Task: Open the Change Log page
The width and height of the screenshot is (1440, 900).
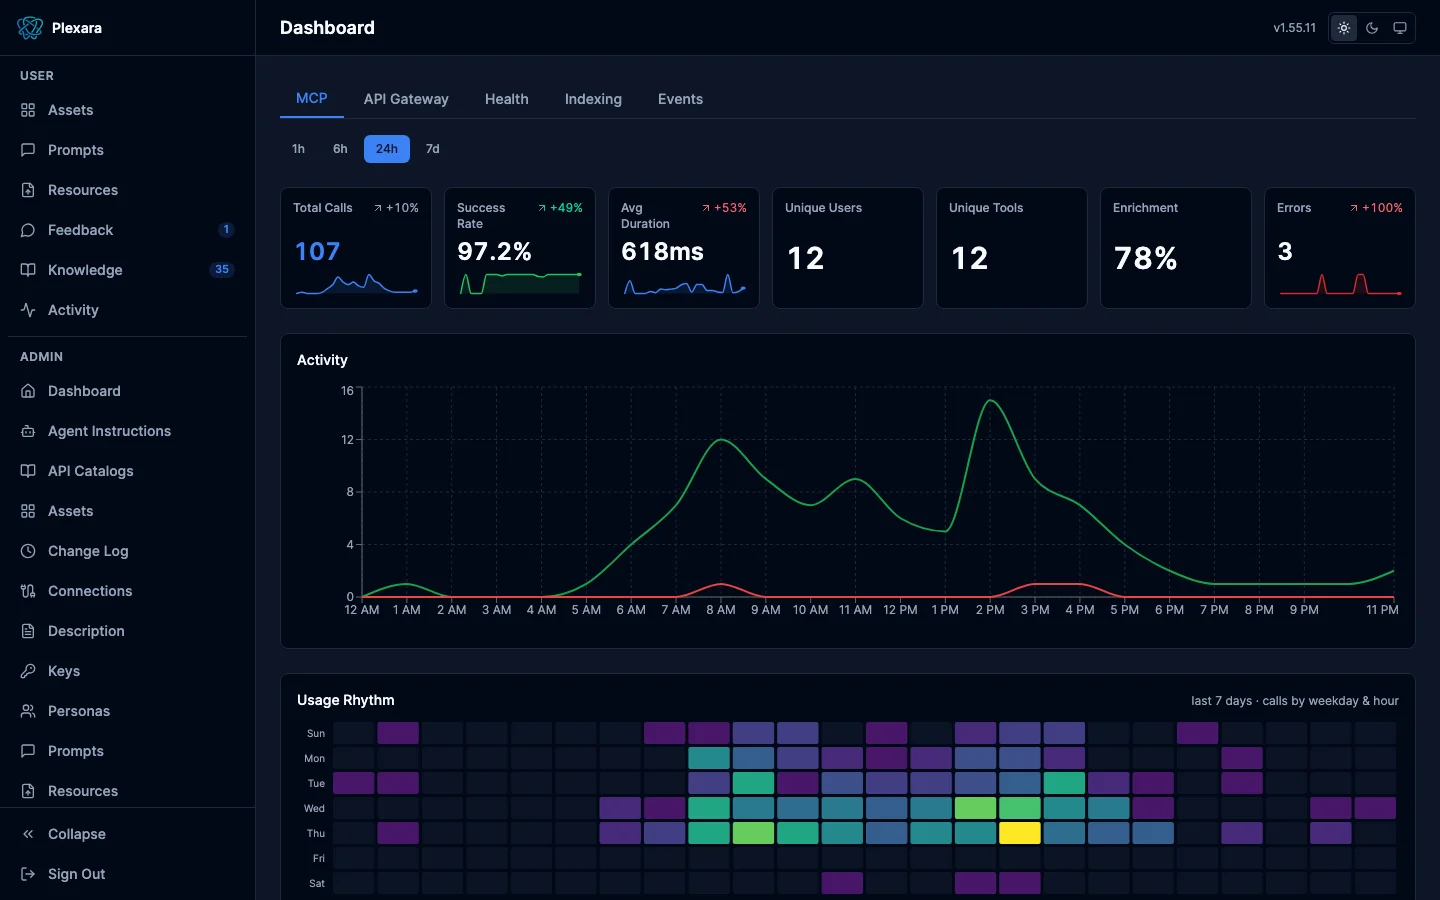Action: click(127, 551)
